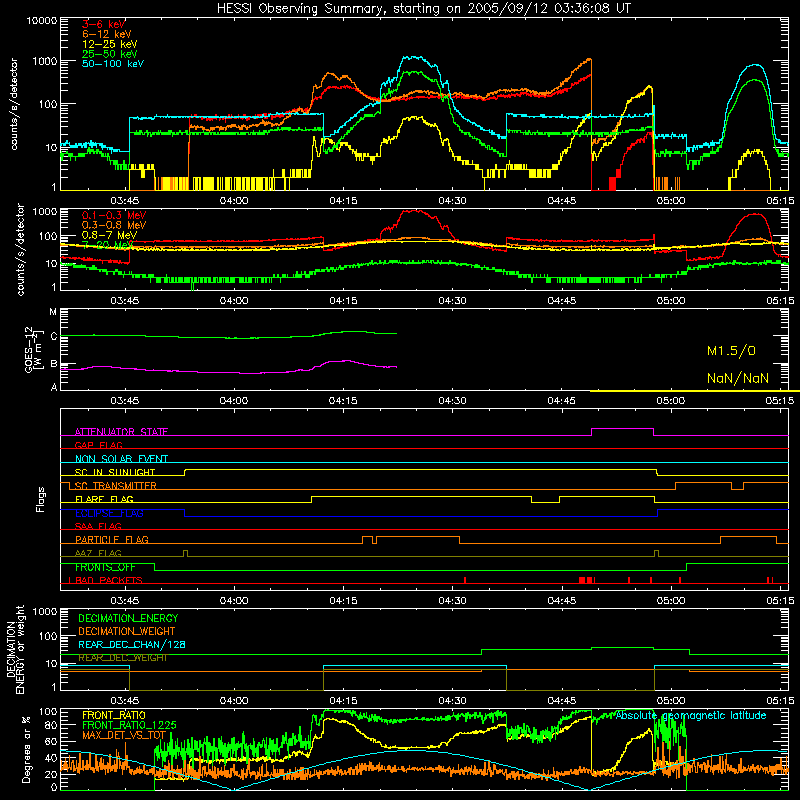Click the Degrees or % axis label
Viewport: 800px width, 800px height.
click(26, 750)
